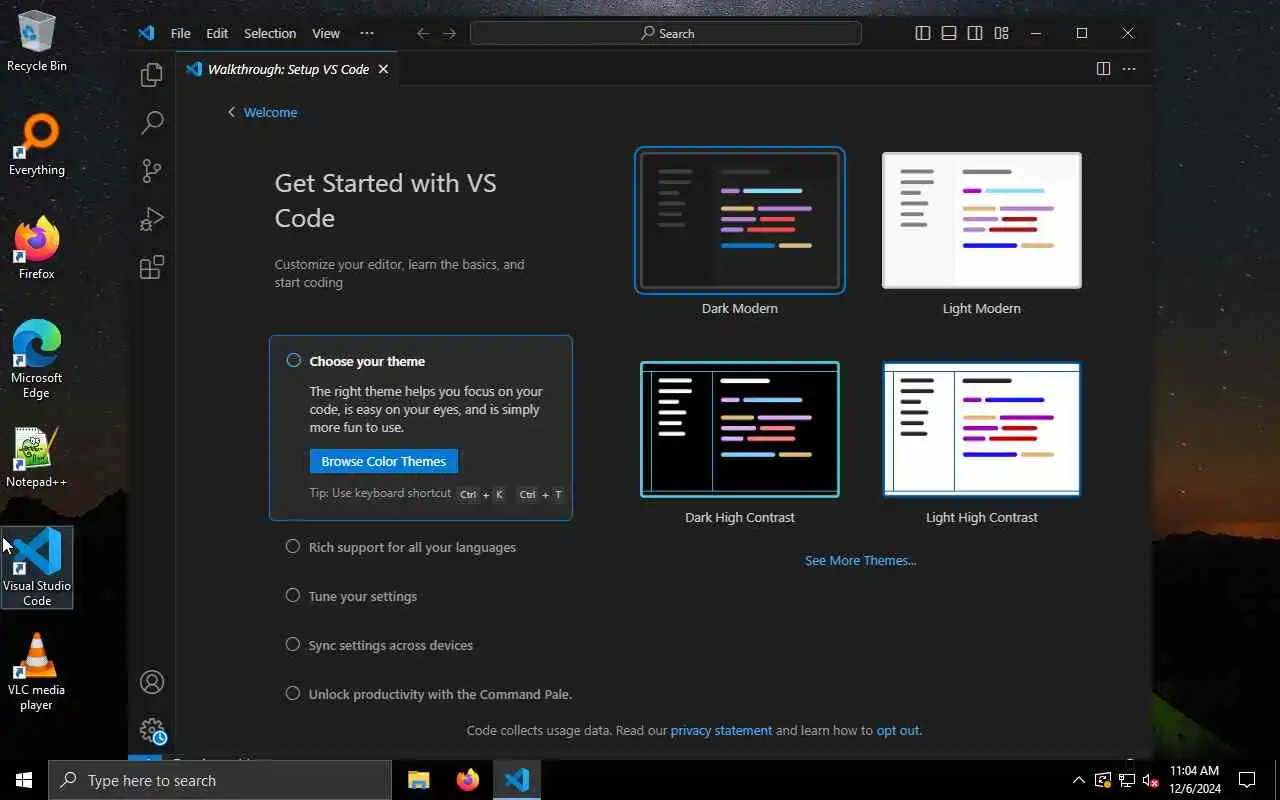The image size is (1280, 800).
Task: Click the network icon in system tray
Action: (1126, 780)
